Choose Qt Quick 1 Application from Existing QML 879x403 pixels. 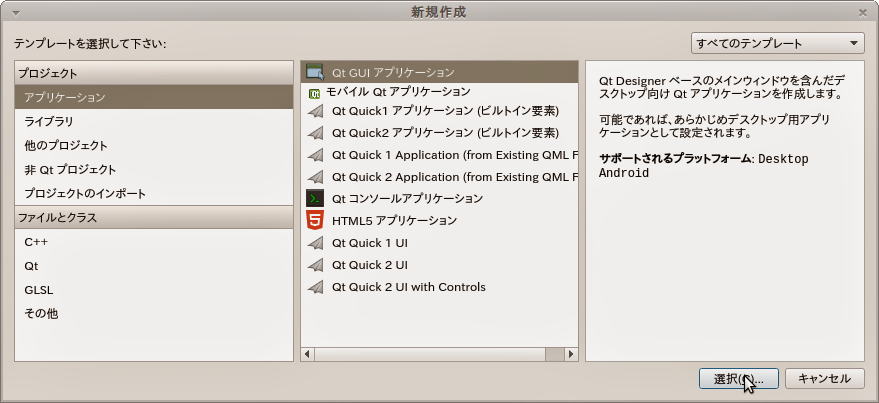pos(440,155)
